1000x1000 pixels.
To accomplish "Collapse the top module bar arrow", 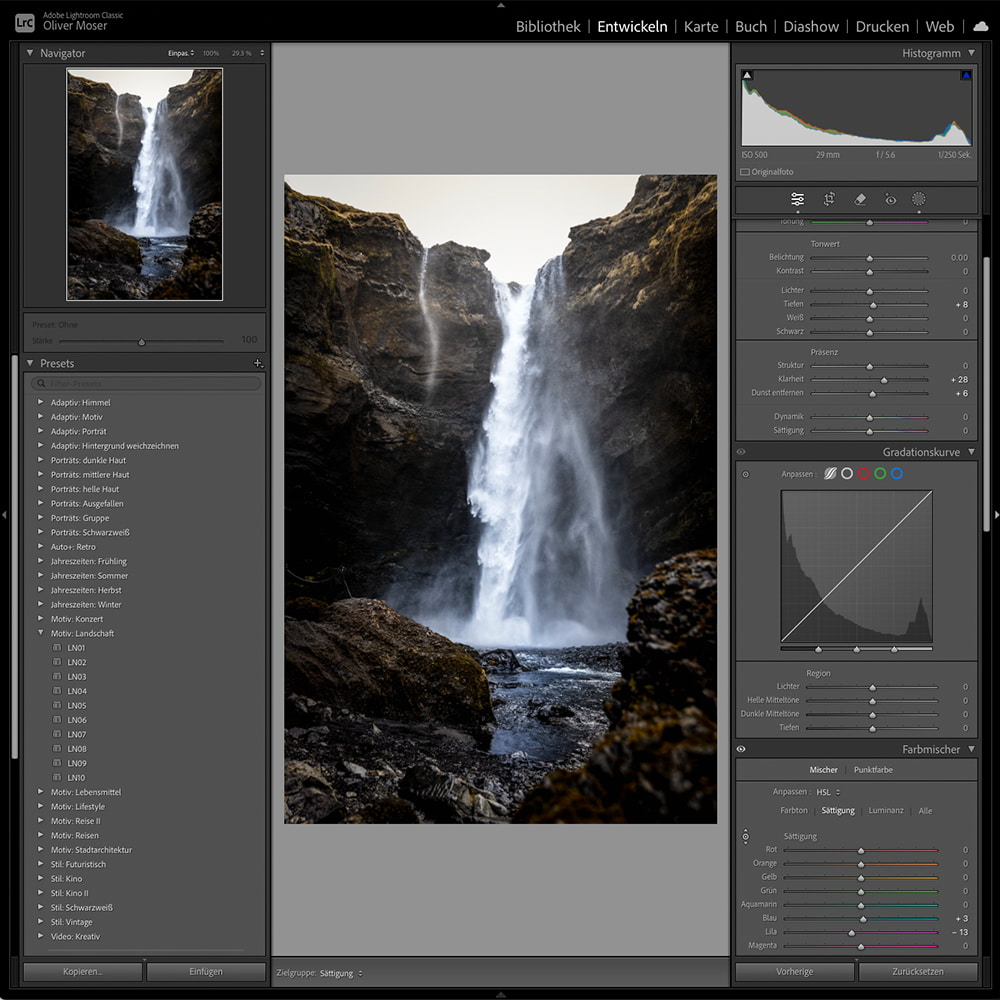I will coord(501,5).
